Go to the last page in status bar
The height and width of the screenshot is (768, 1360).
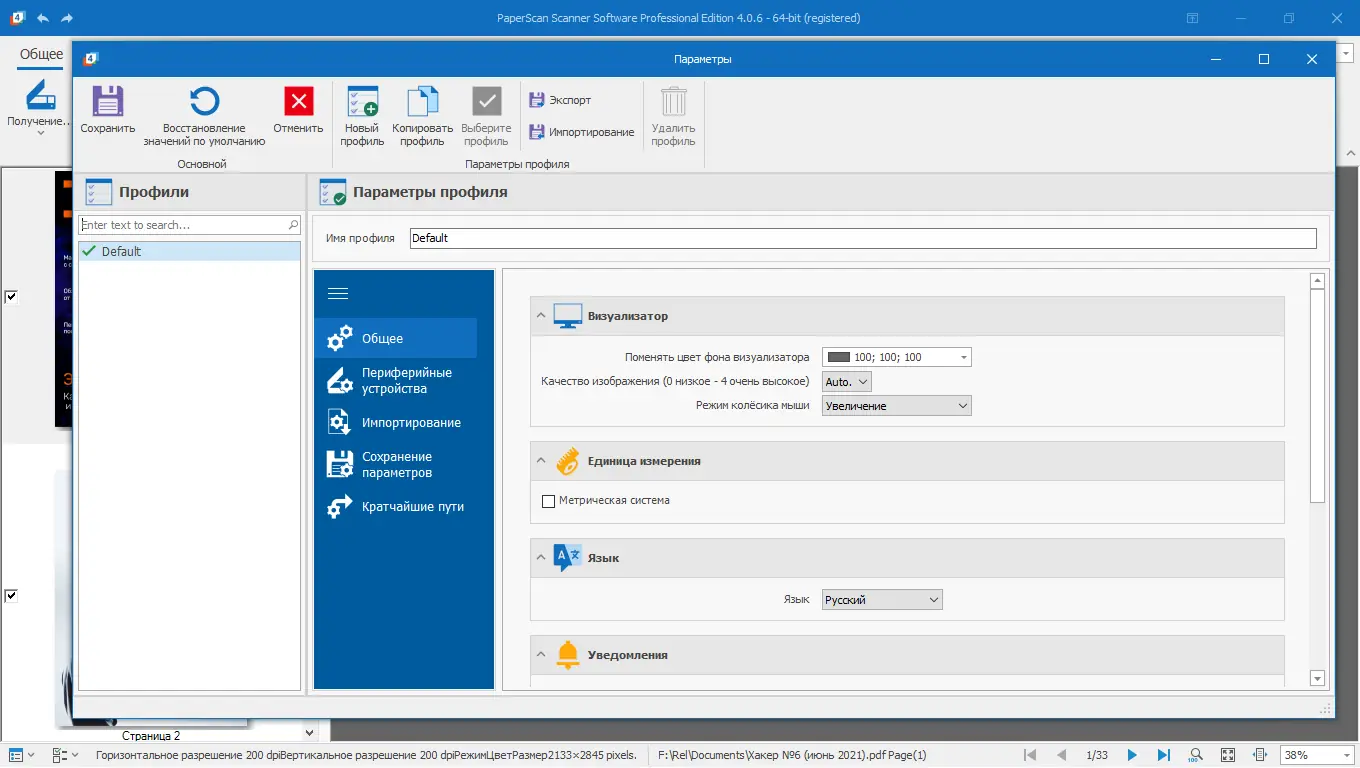click(x=1163, y=755)
